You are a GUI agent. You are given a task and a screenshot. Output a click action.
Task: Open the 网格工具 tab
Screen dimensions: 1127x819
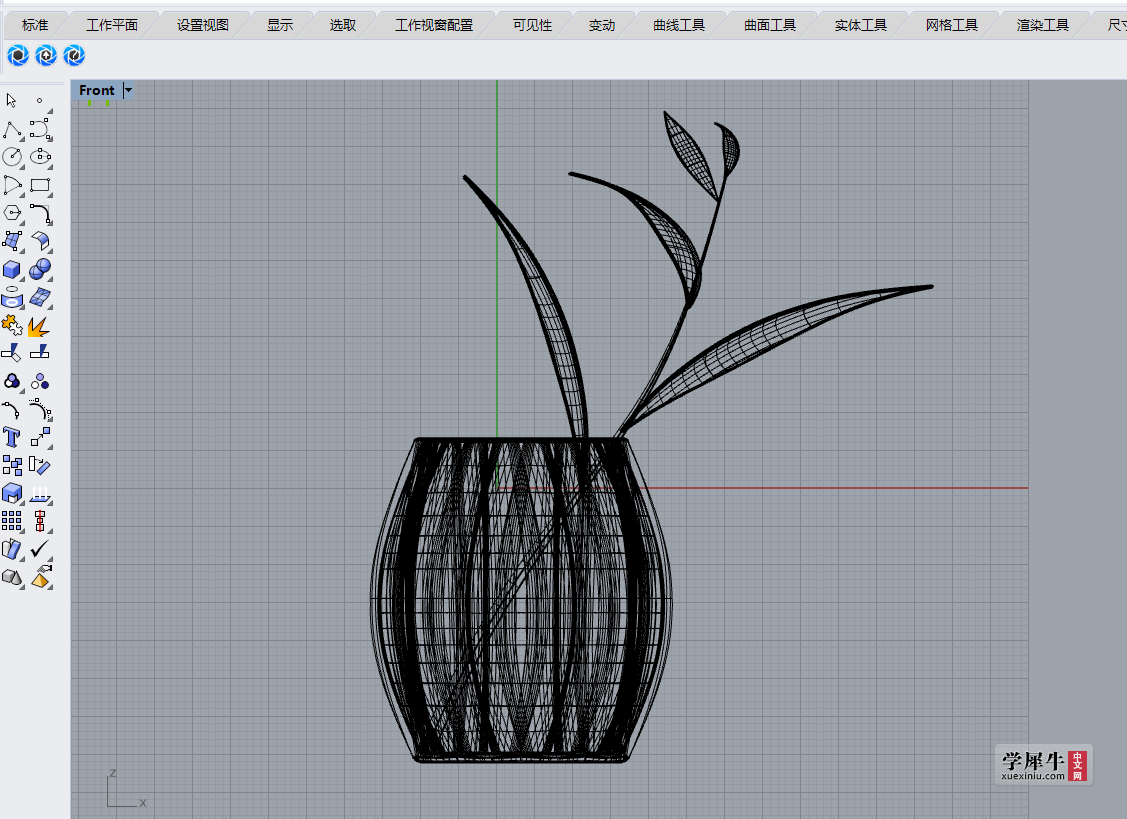point(952,25)
